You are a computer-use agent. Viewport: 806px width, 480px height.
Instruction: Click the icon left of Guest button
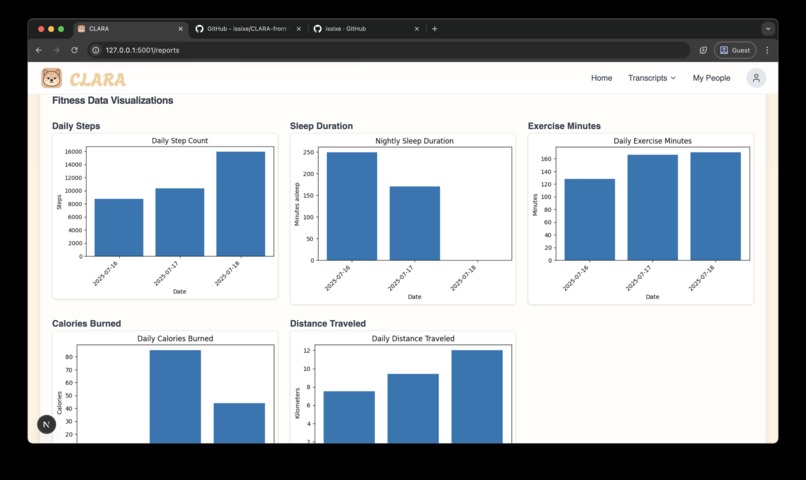point(703,50)
